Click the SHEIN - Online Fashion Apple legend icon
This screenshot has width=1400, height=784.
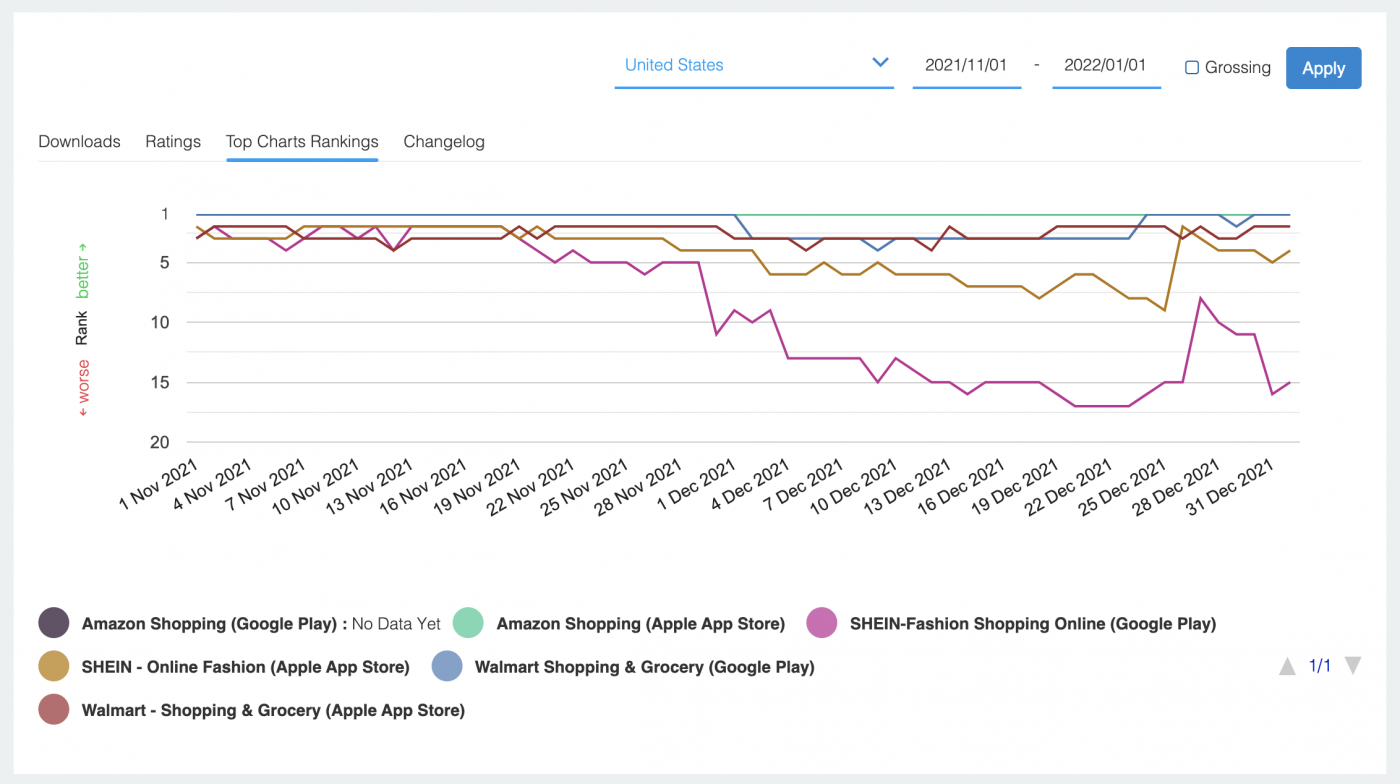55,666
